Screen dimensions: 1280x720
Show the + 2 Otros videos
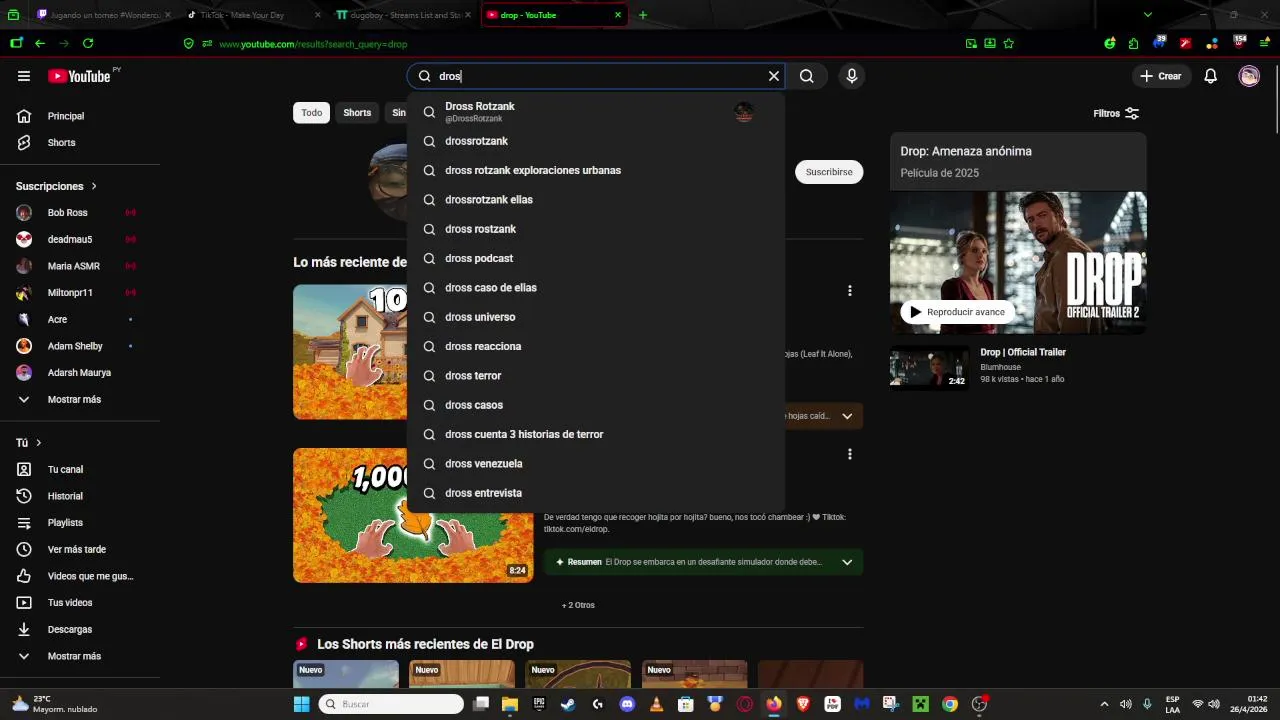[x=578, y=605]
